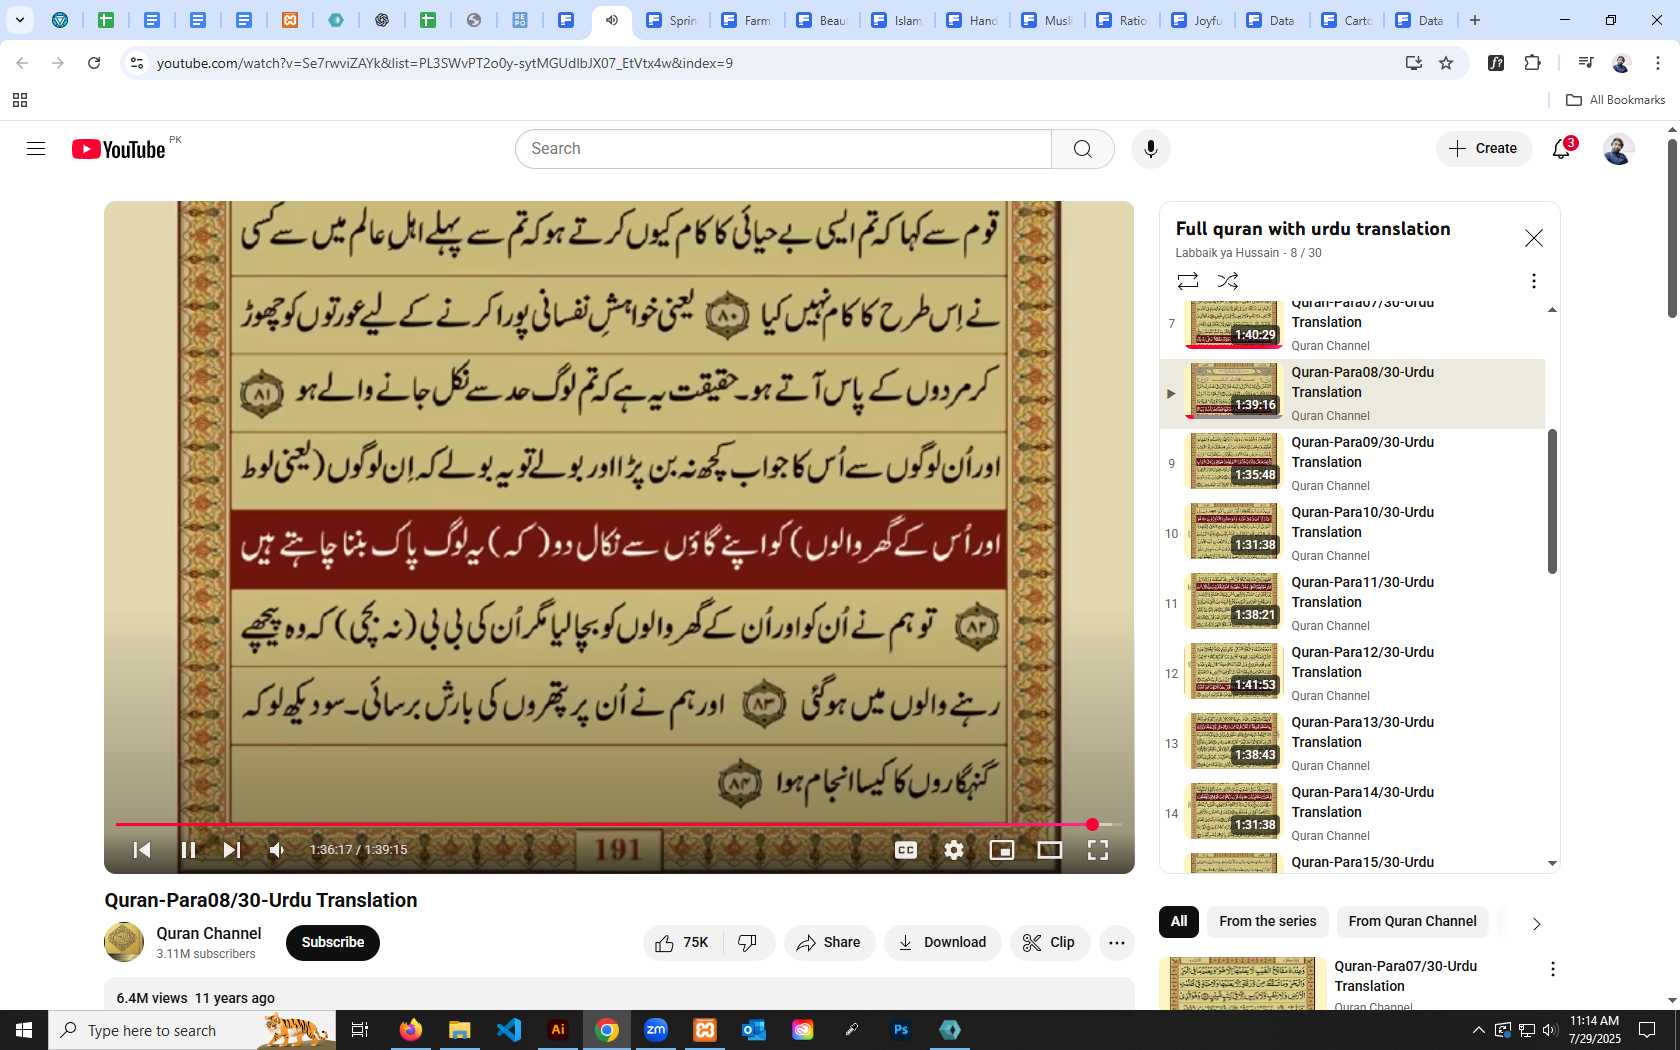Open more actions ellipsis beside Clip
Screen dimensions: 1680x1050
tap(1117, 943)
